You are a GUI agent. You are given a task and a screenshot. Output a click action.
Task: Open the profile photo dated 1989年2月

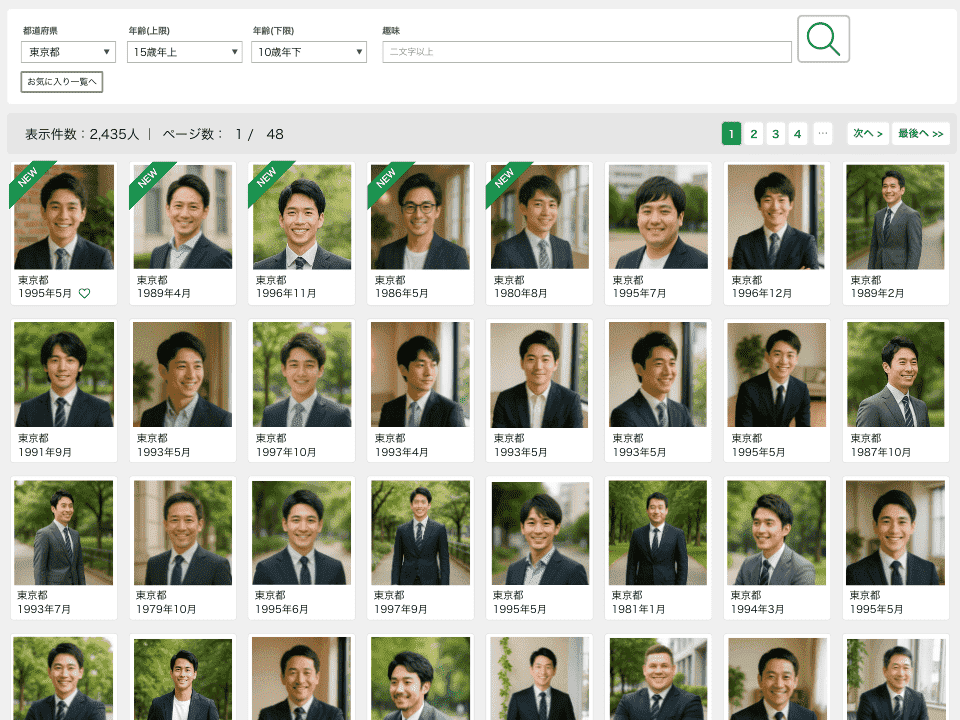pyautogui.click(x=896, y=217)
